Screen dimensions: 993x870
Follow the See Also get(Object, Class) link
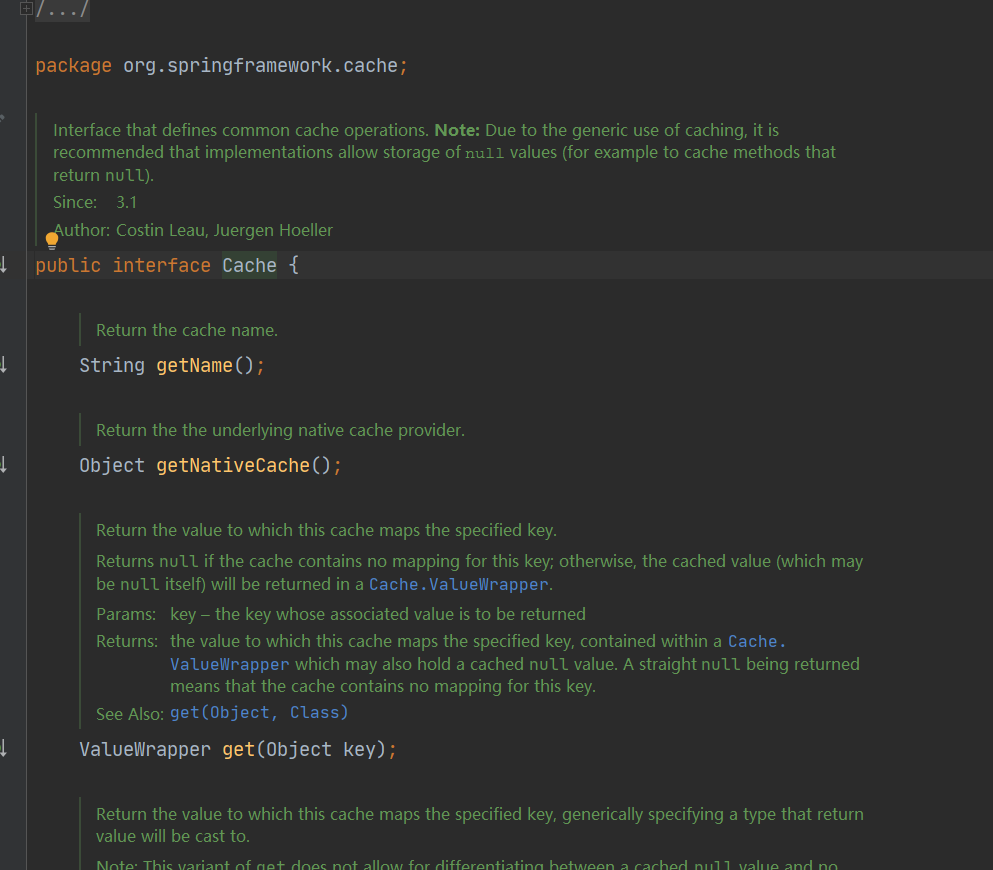point(259,713)
